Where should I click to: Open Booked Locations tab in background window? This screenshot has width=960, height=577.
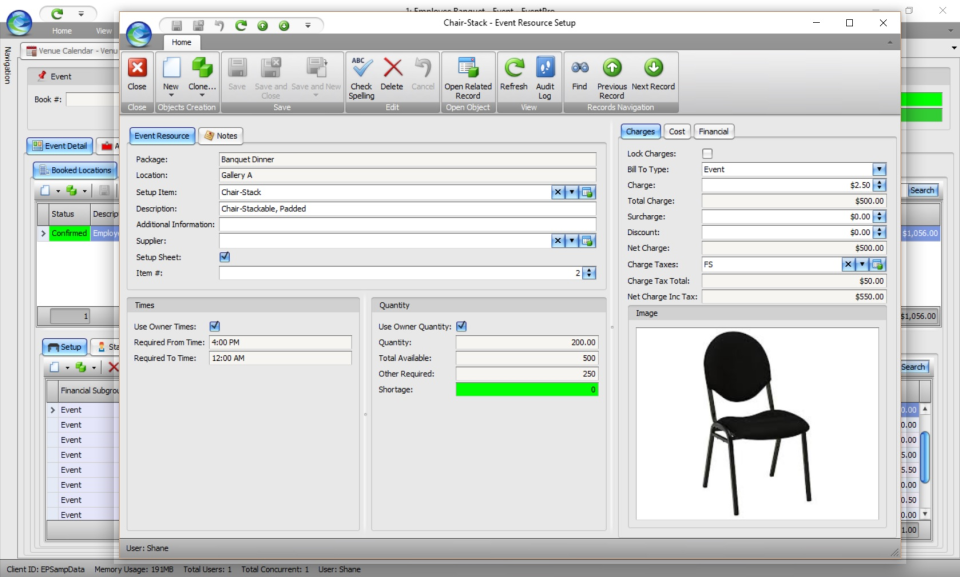point(75,170)
